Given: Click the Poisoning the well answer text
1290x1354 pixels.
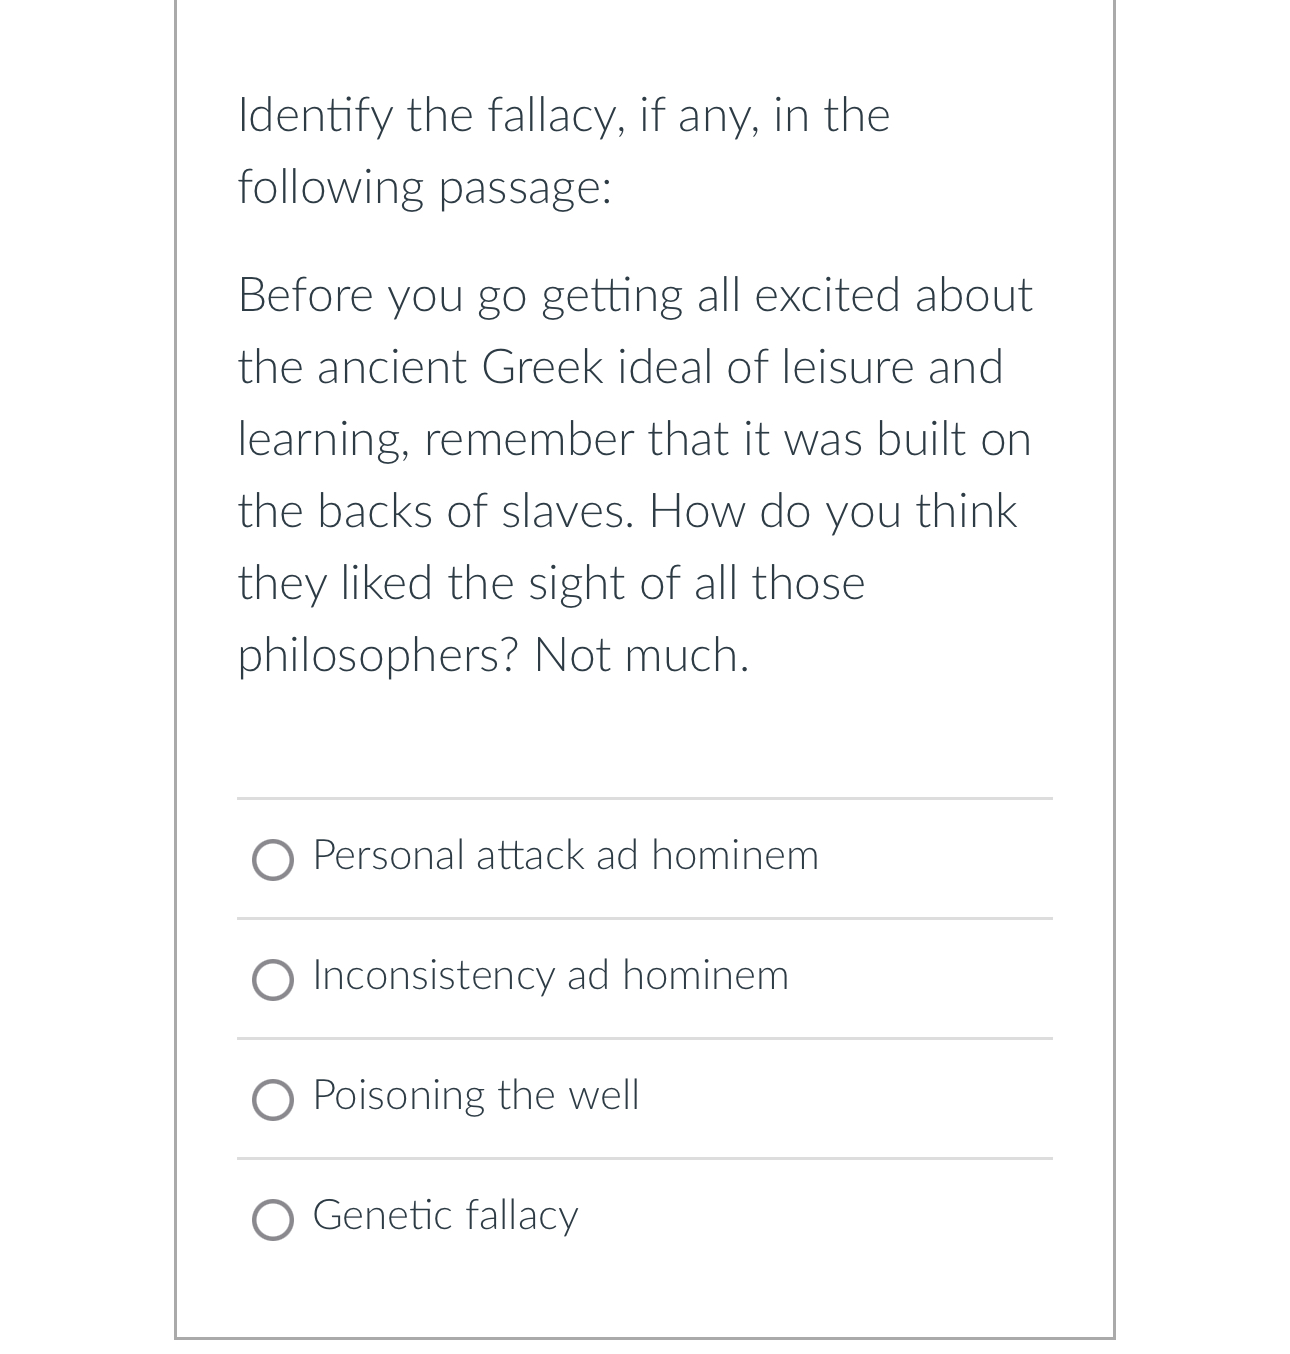Looking at the screenshot, I should click(475, 1096).
